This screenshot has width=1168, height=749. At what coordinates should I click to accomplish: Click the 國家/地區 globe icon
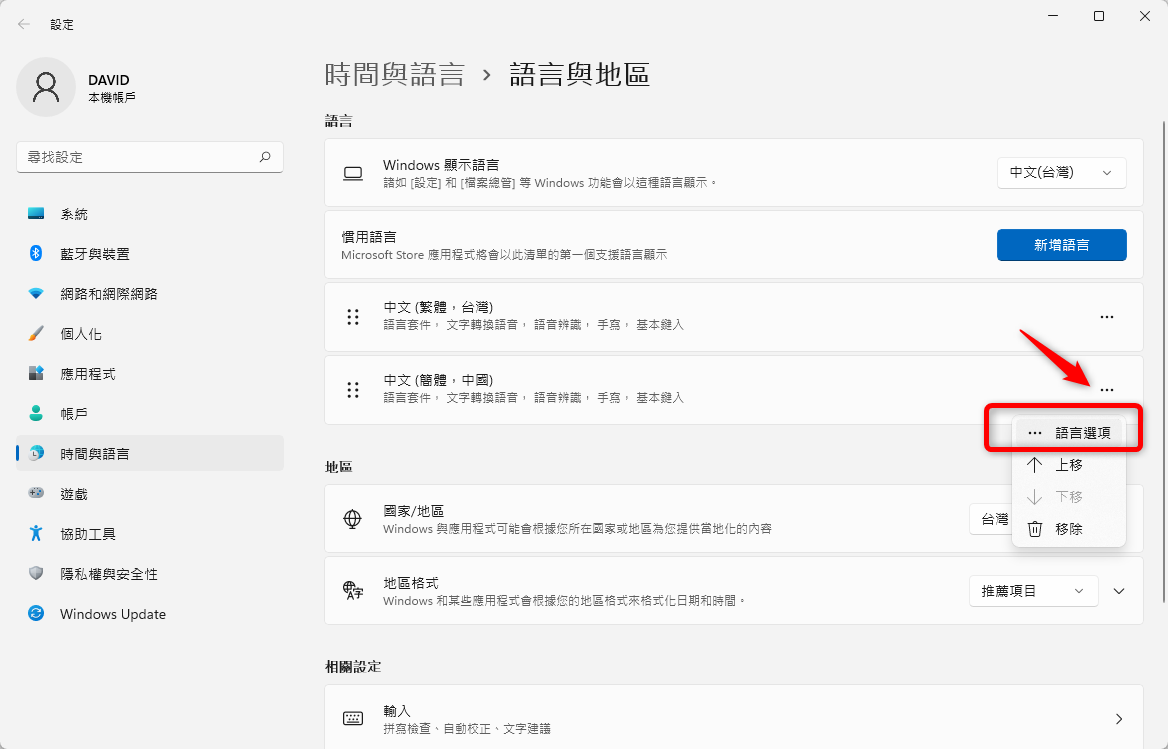(352, 519)
